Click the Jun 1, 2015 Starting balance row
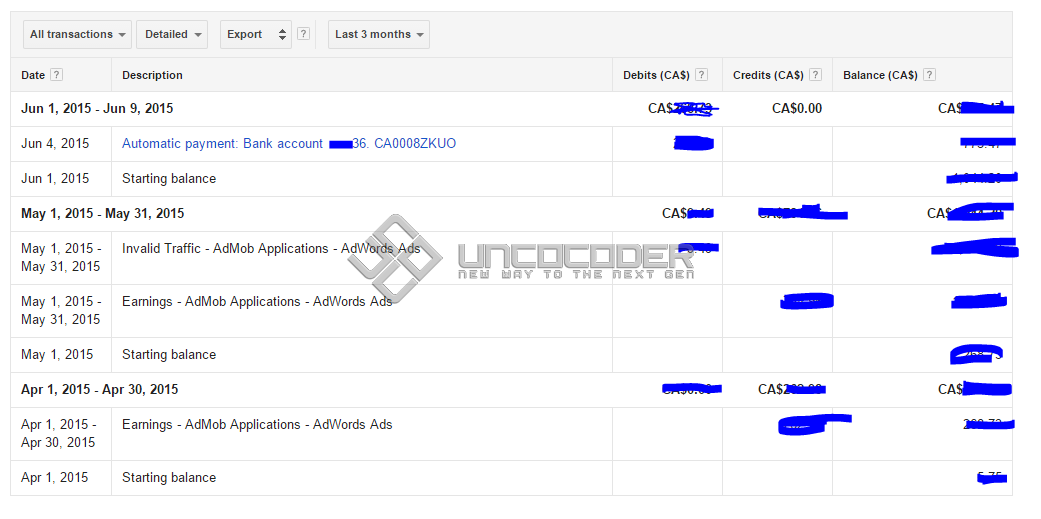The width and height of the screenshot is (1041, 519). pos(511,179)
